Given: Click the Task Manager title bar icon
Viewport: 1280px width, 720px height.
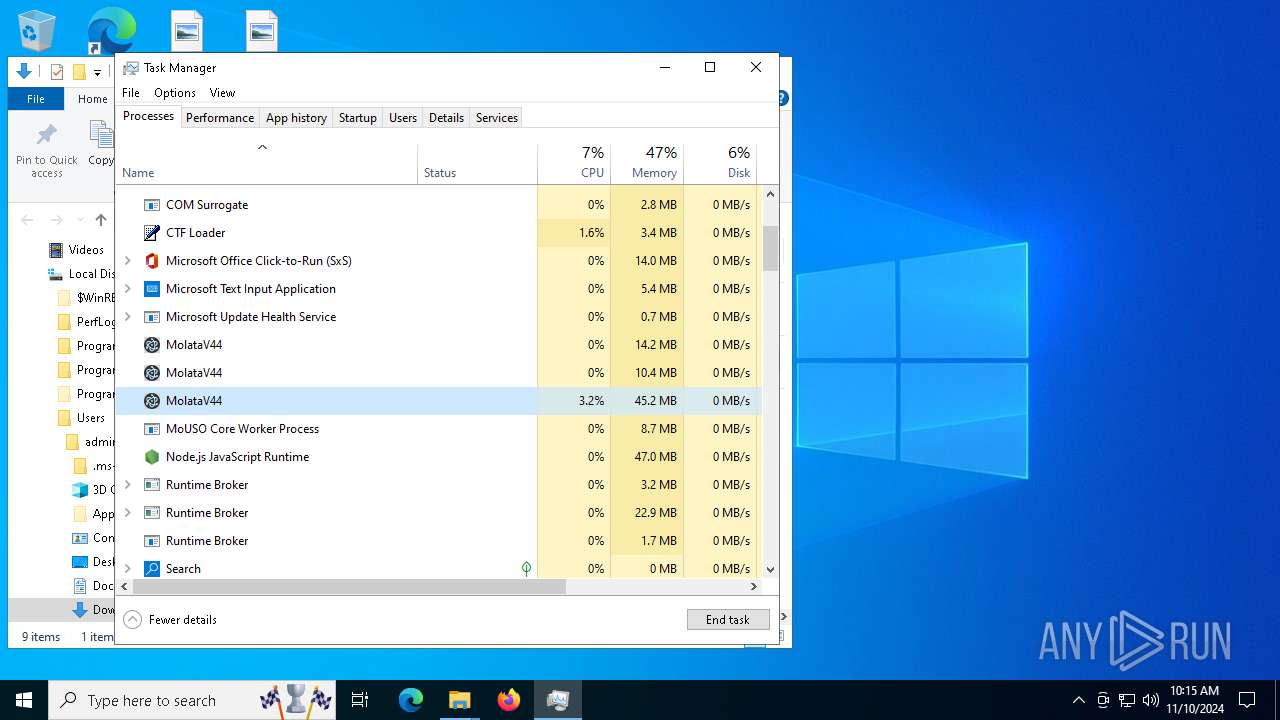Looking at the screenshot, I should [131, 68].
